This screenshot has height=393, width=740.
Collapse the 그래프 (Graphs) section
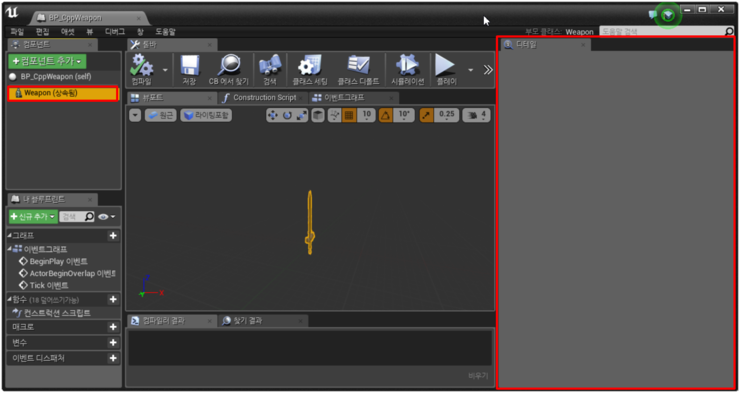click(x=10, y=235)
